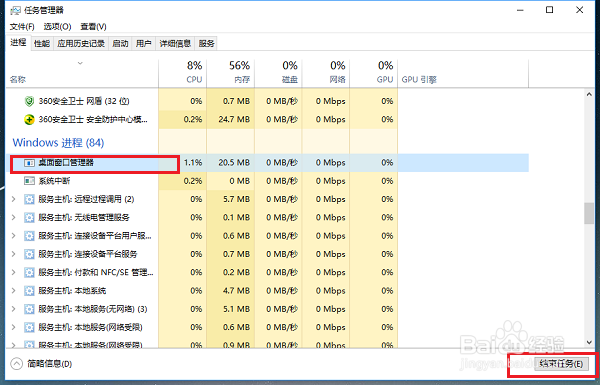Switch to the 性能 tab
Image resolution: width=600 pixels, height=385 pixels.
[x=42, y=44]
